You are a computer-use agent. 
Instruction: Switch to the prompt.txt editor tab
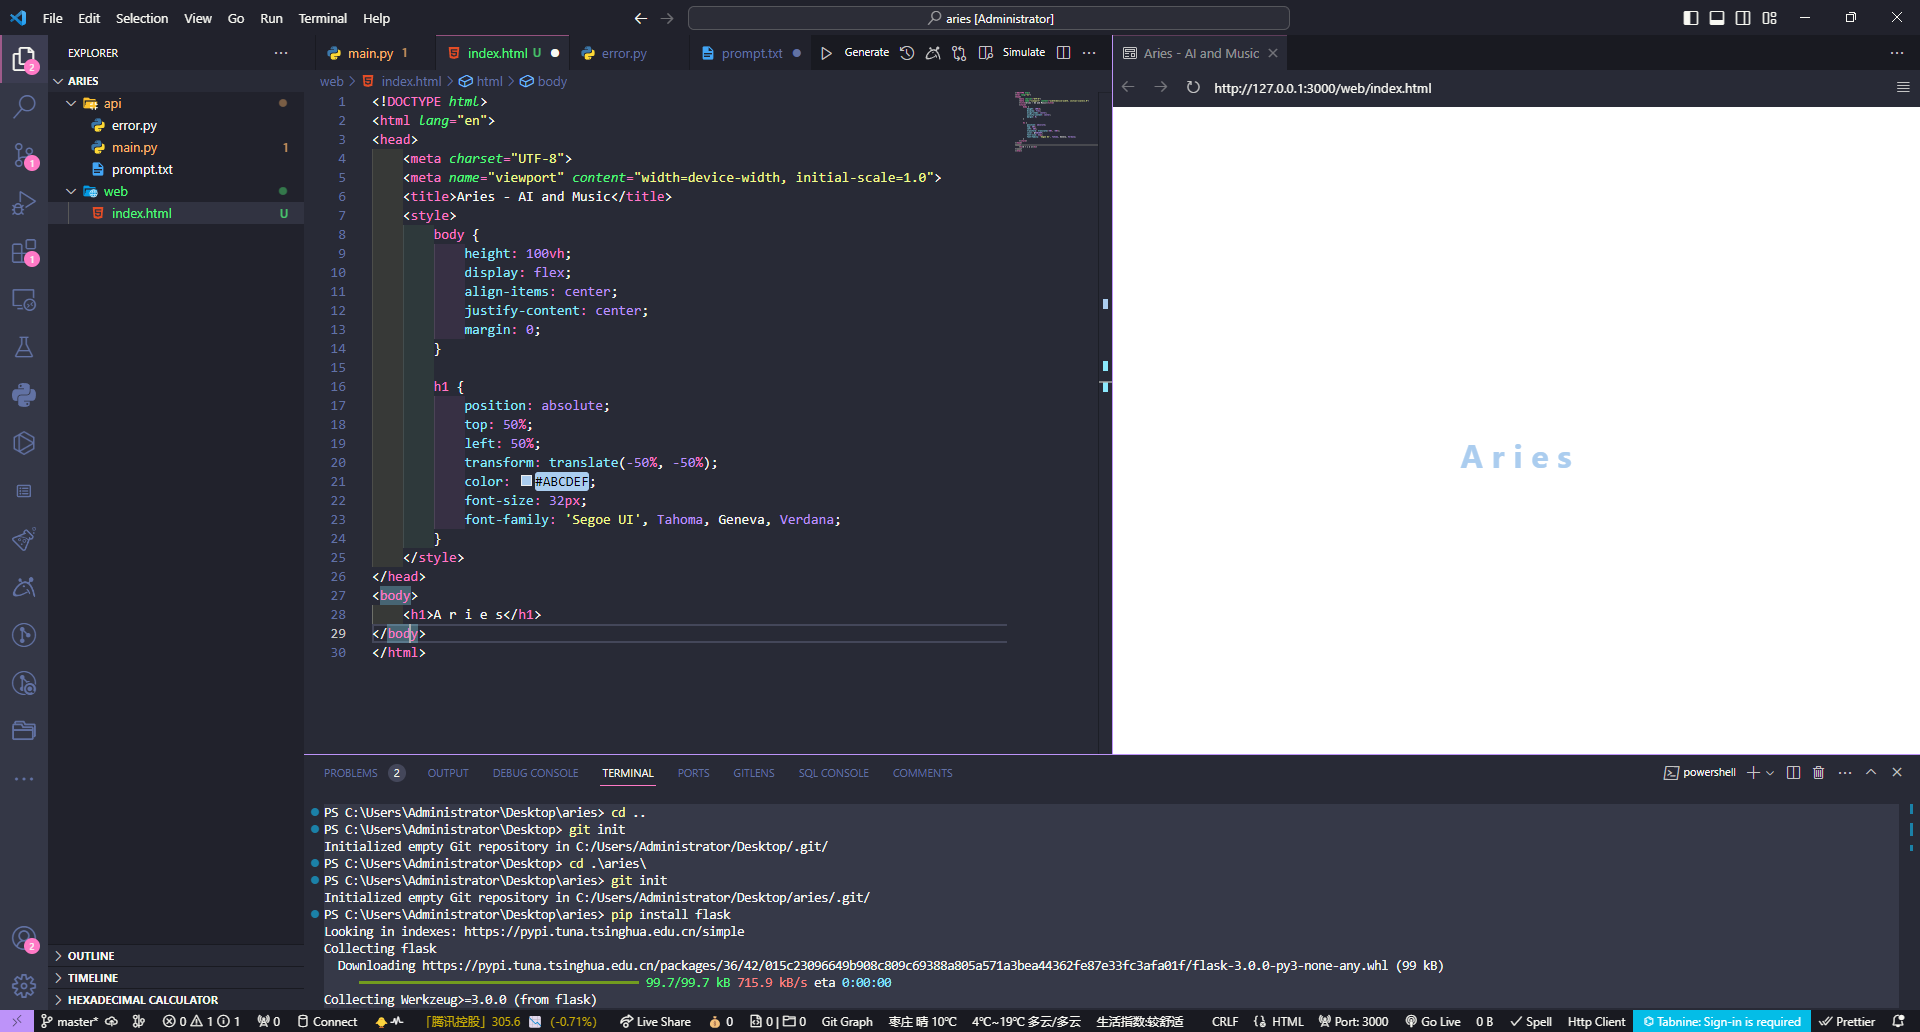(752, 53)
